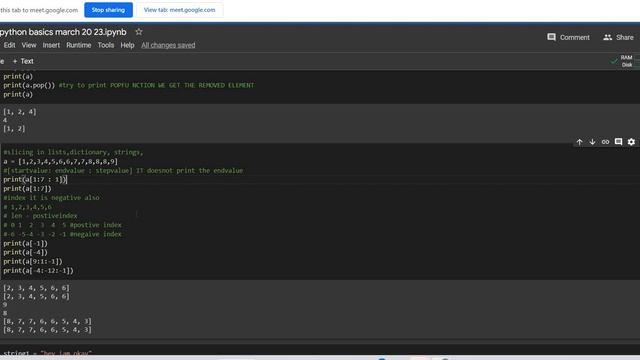Image resolution: width=640 pixels, height=360 pixels.
Task: Open the RAM Disk resource indicator
Action: point(625,61)
